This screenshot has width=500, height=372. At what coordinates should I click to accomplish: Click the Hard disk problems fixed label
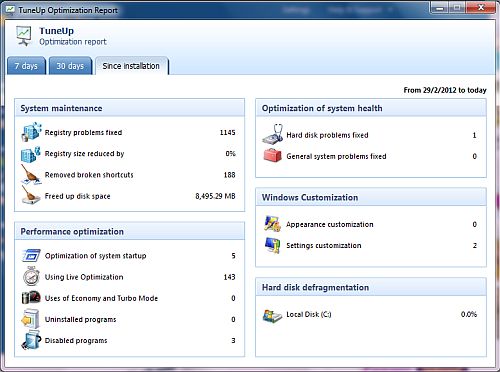(327, 135)
